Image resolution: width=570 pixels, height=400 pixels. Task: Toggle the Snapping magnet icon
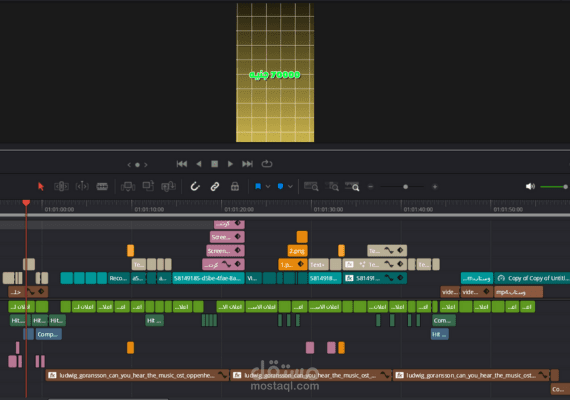195,187
